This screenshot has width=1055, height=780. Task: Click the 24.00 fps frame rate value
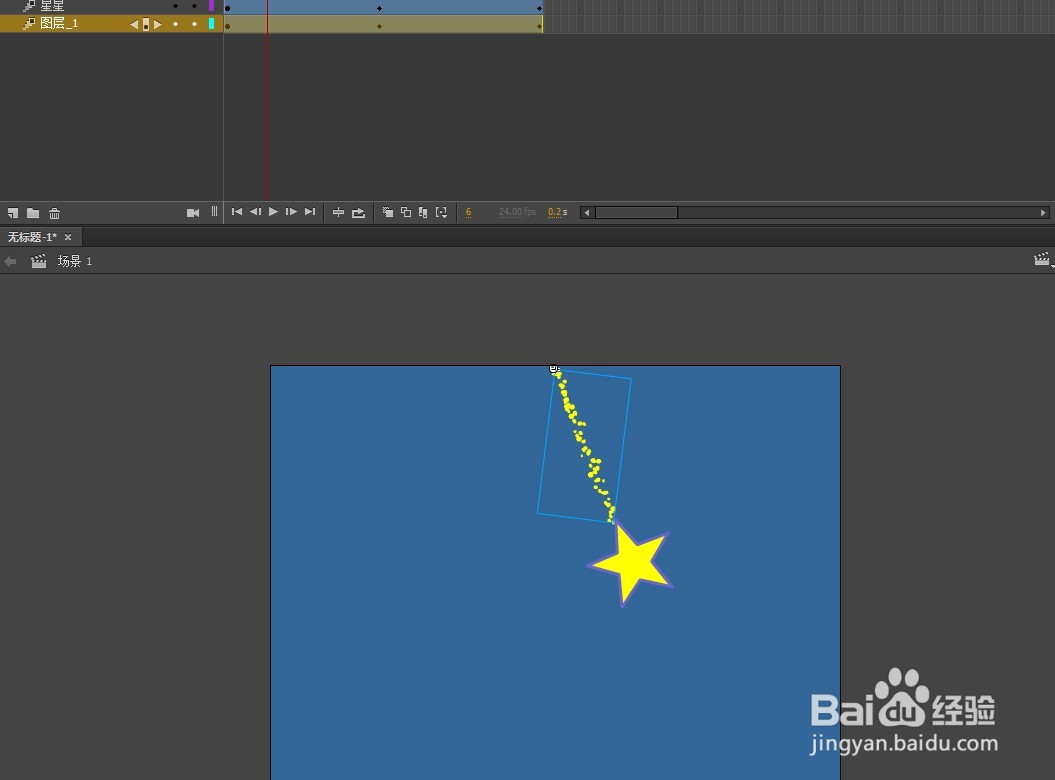click(x=517, y=212)
